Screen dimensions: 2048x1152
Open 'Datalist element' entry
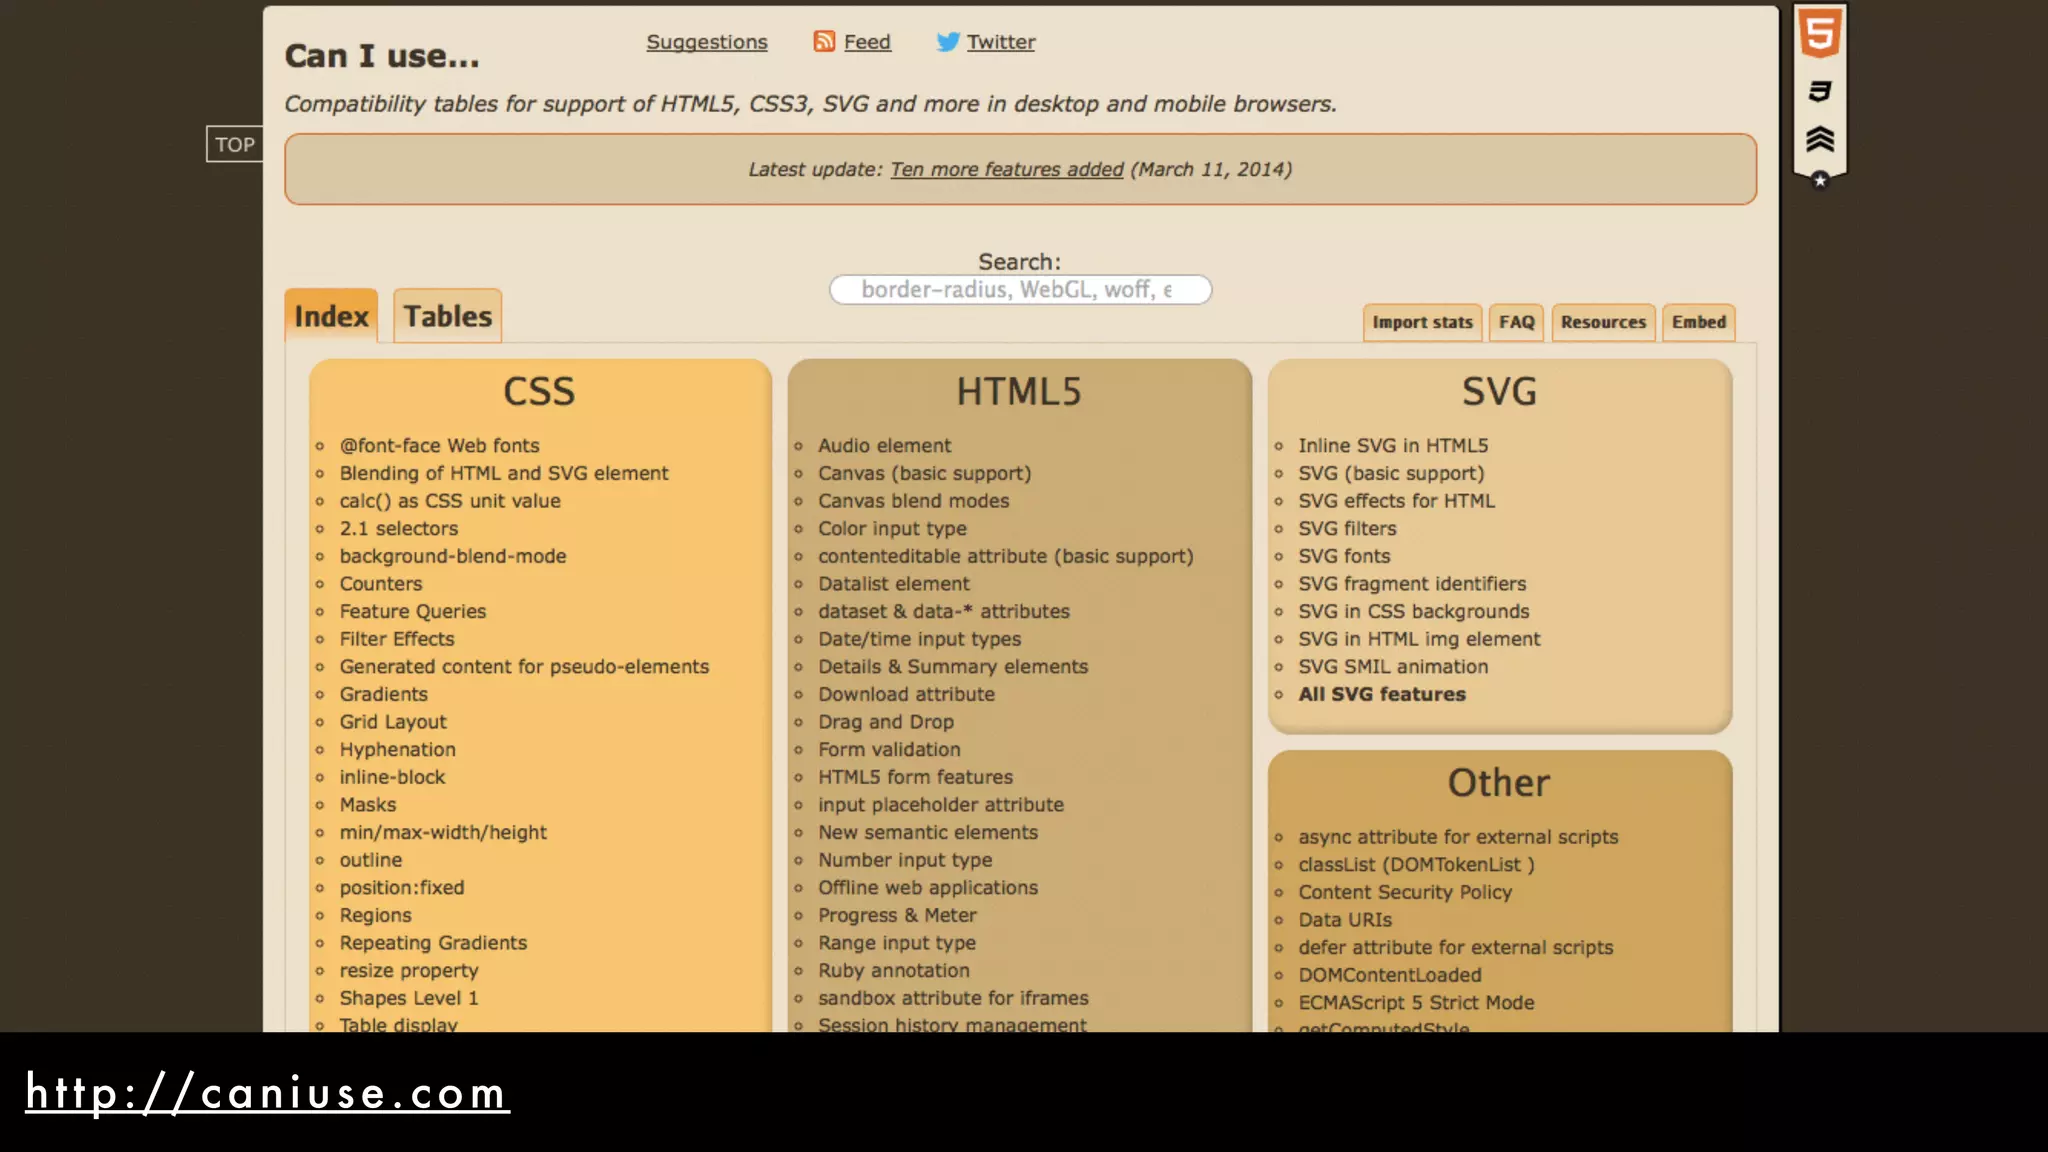pyautogui.click(x=894, y=584)
